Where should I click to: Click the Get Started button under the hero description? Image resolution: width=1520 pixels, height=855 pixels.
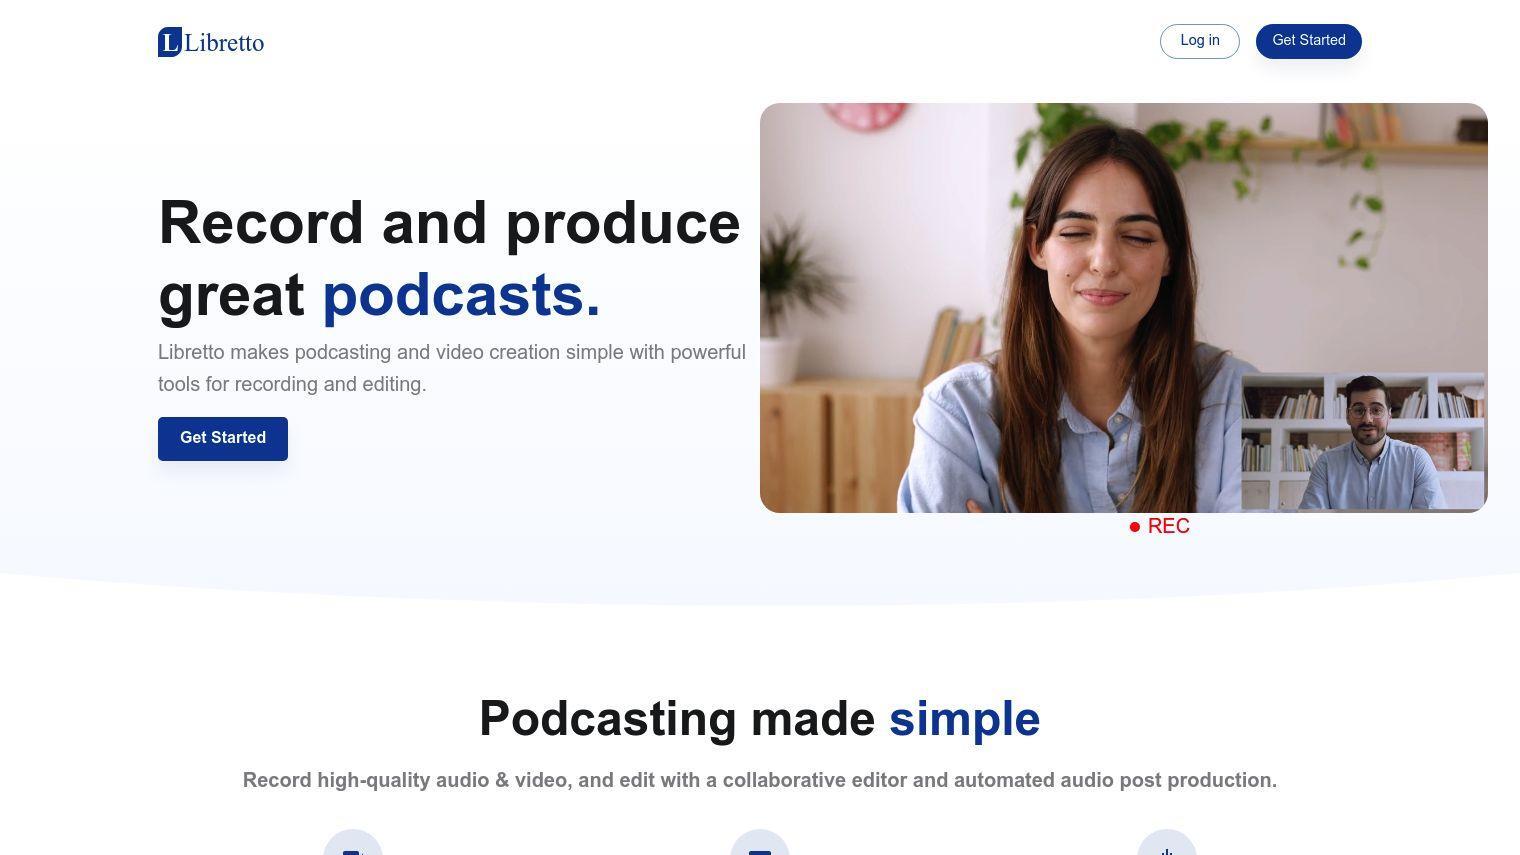(223, 439)
